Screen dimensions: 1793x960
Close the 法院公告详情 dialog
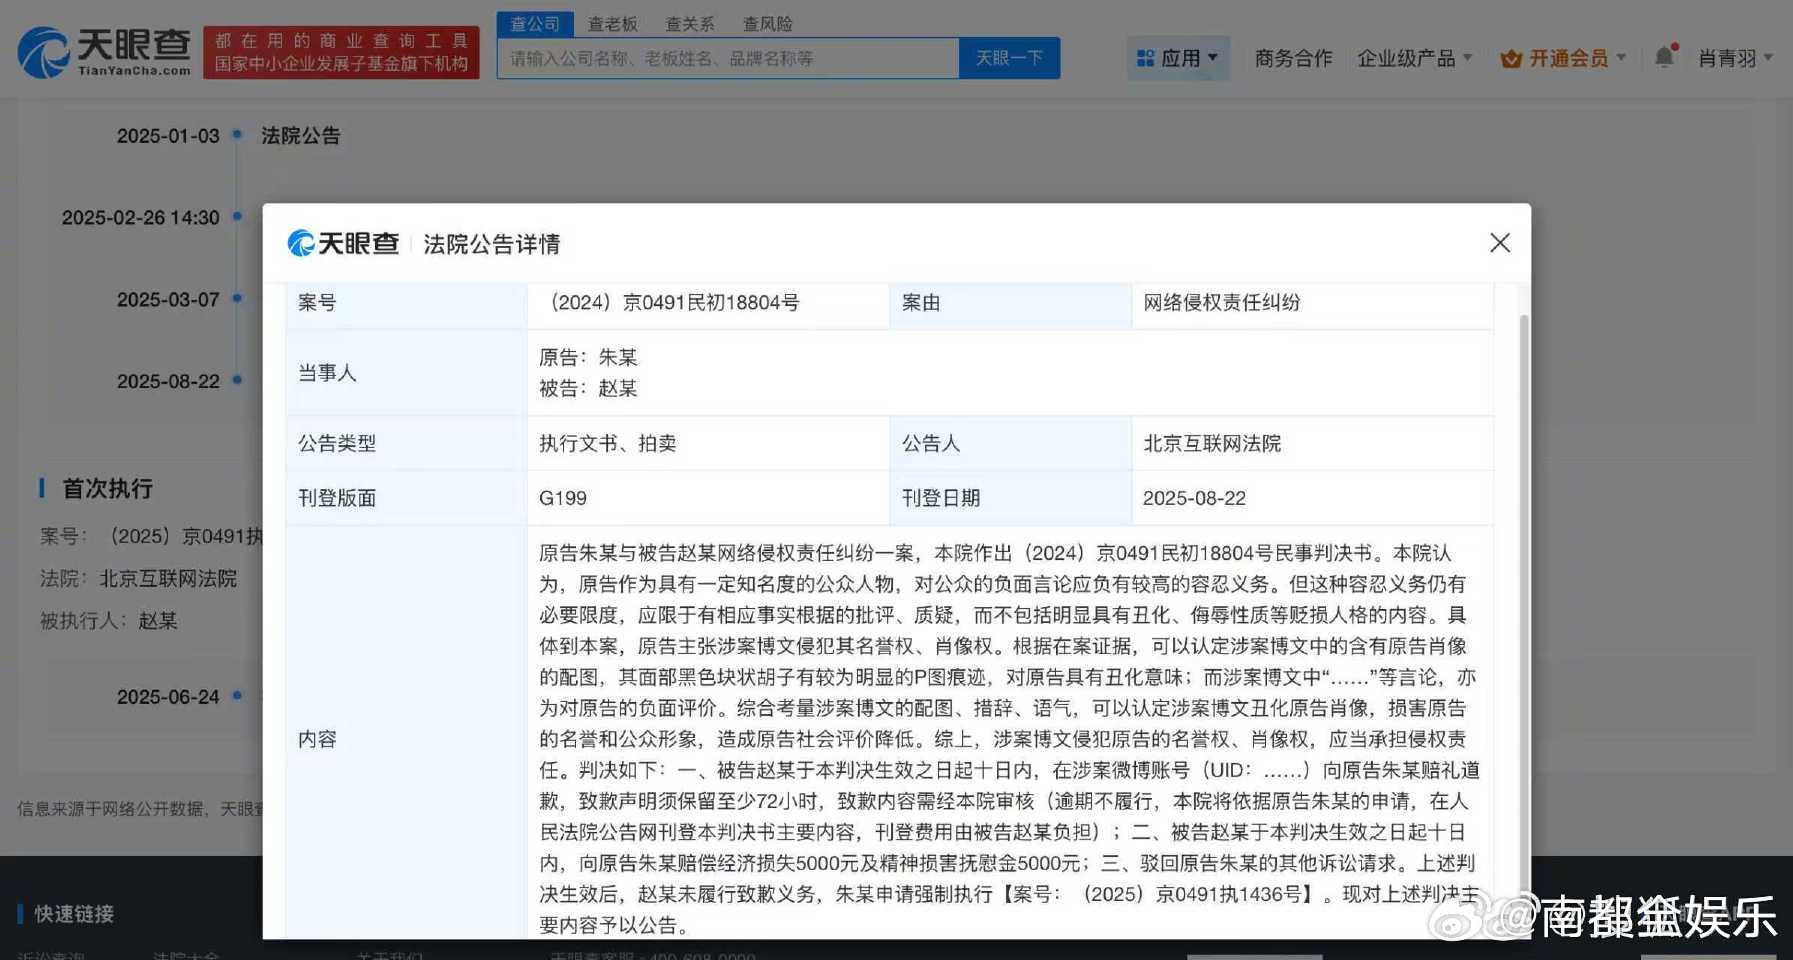coord(1499,243)
